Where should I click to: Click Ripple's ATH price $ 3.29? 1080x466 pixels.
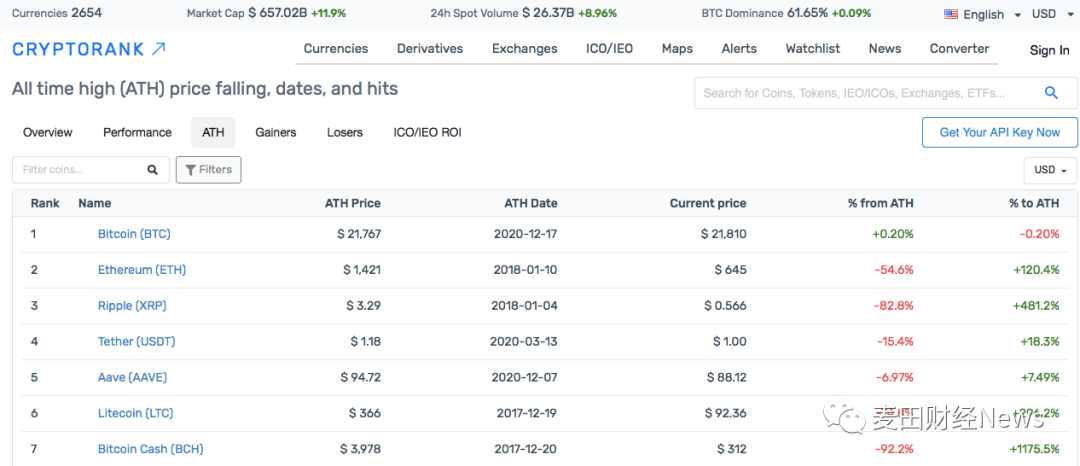click(x=365, y=306)
